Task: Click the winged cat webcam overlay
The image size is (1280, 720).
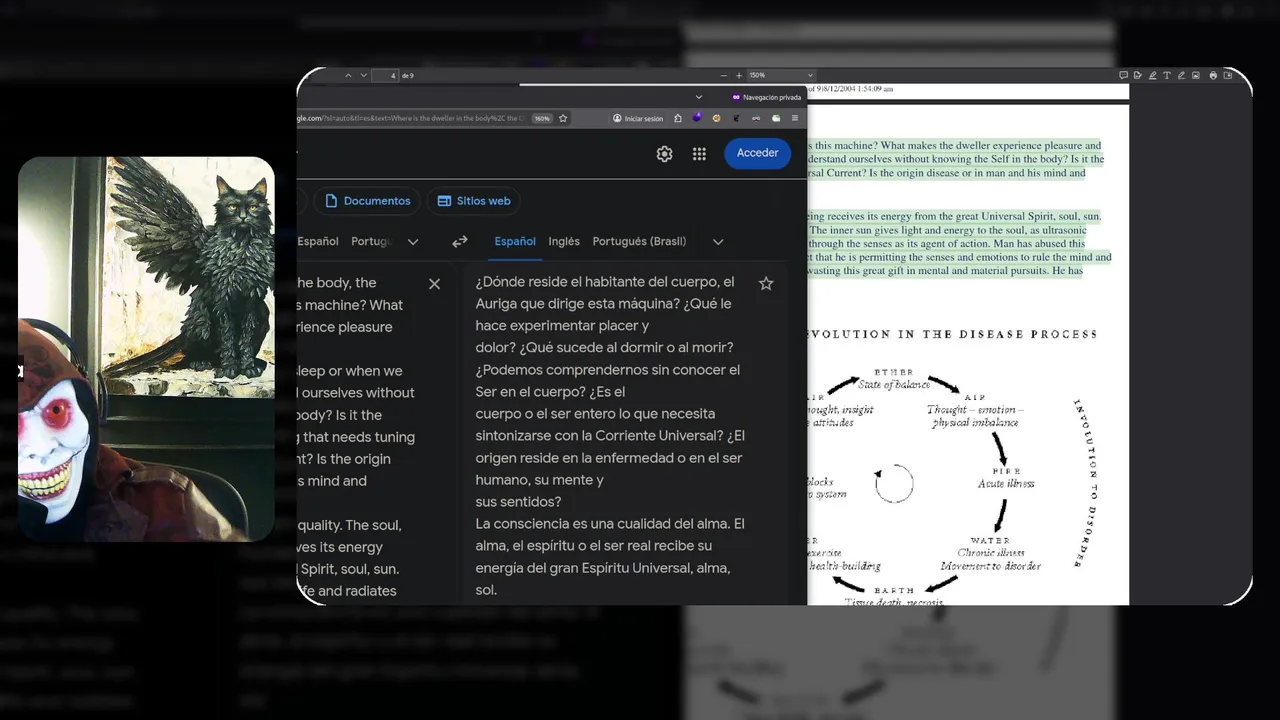Action: coord(146,349)
